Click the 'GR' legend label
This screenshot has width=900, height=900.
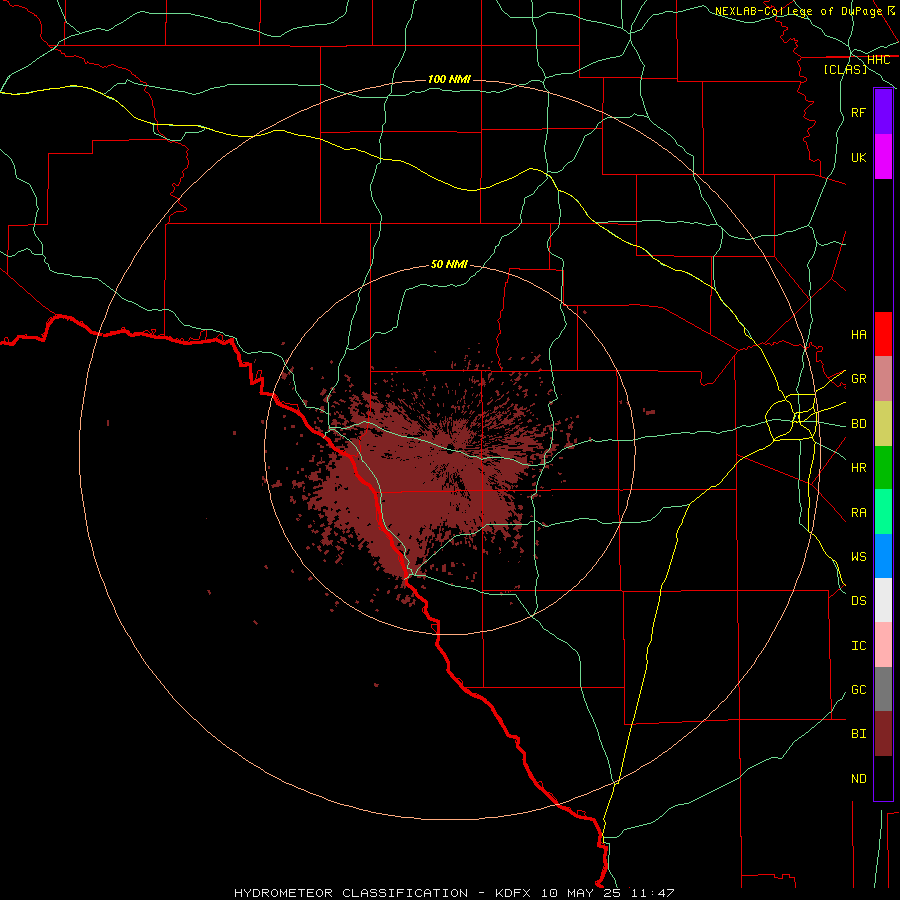[859, 379]
